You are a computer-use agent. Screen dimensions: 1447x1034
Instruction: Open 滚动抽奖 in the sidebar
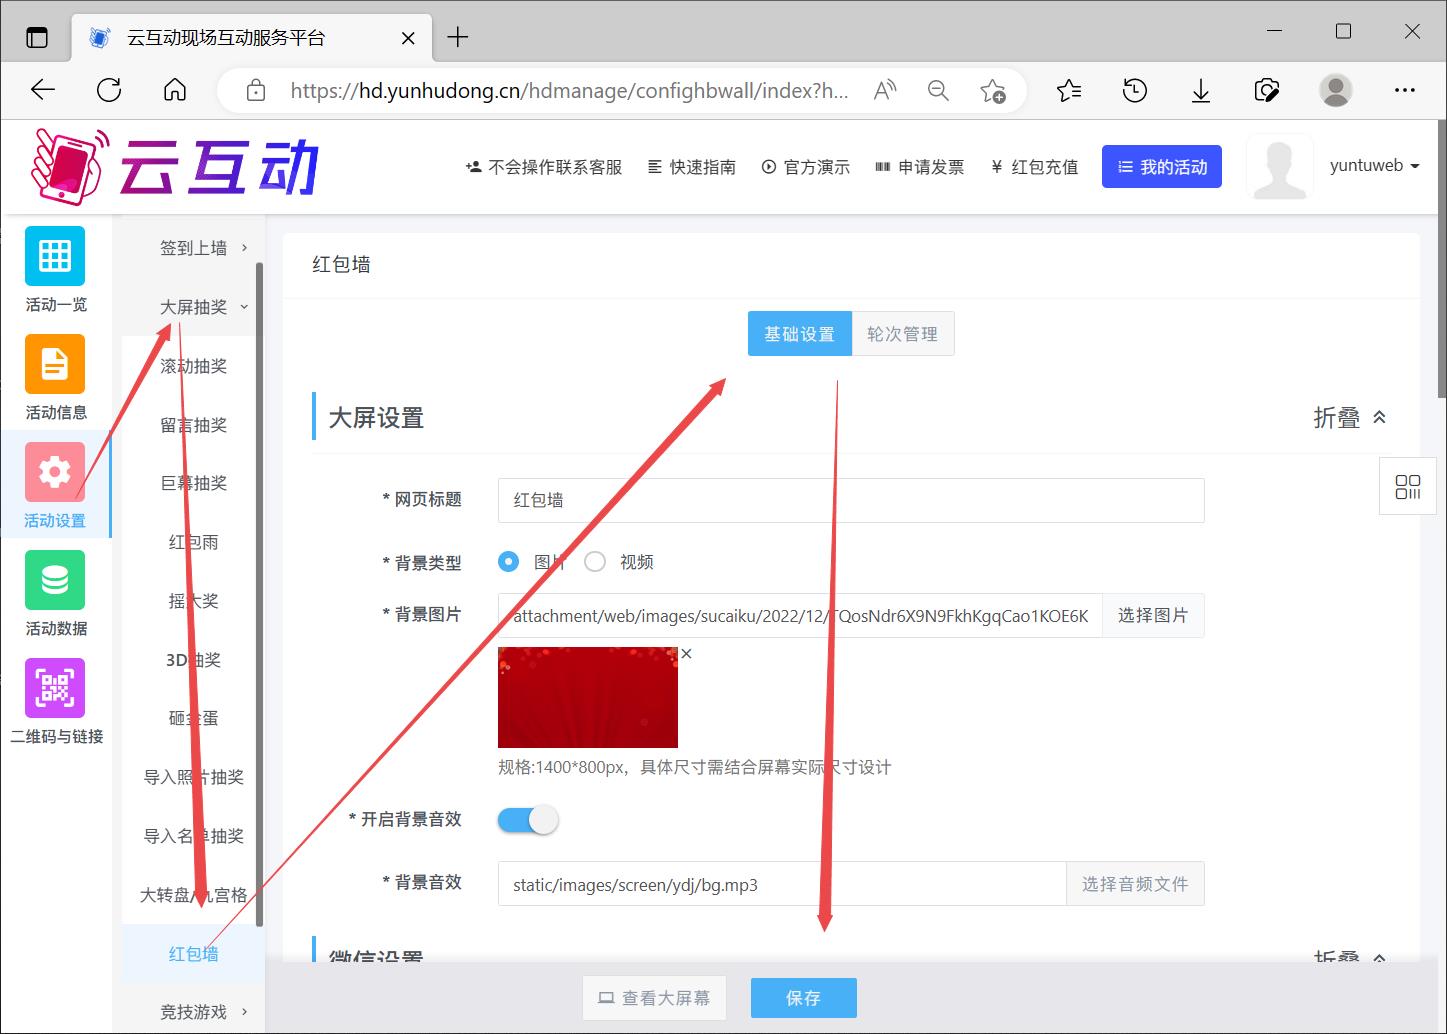[193, 366]
